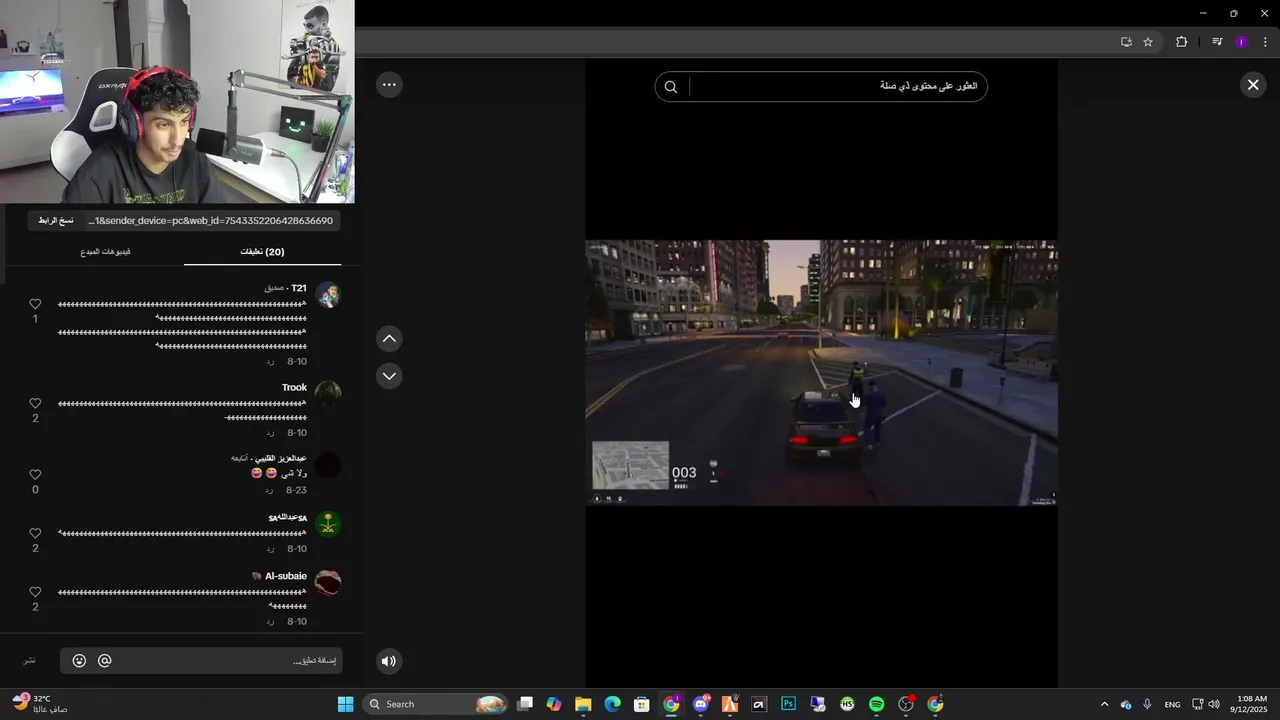Switch to the تعليقات (20) comments tab

[262, 252]
